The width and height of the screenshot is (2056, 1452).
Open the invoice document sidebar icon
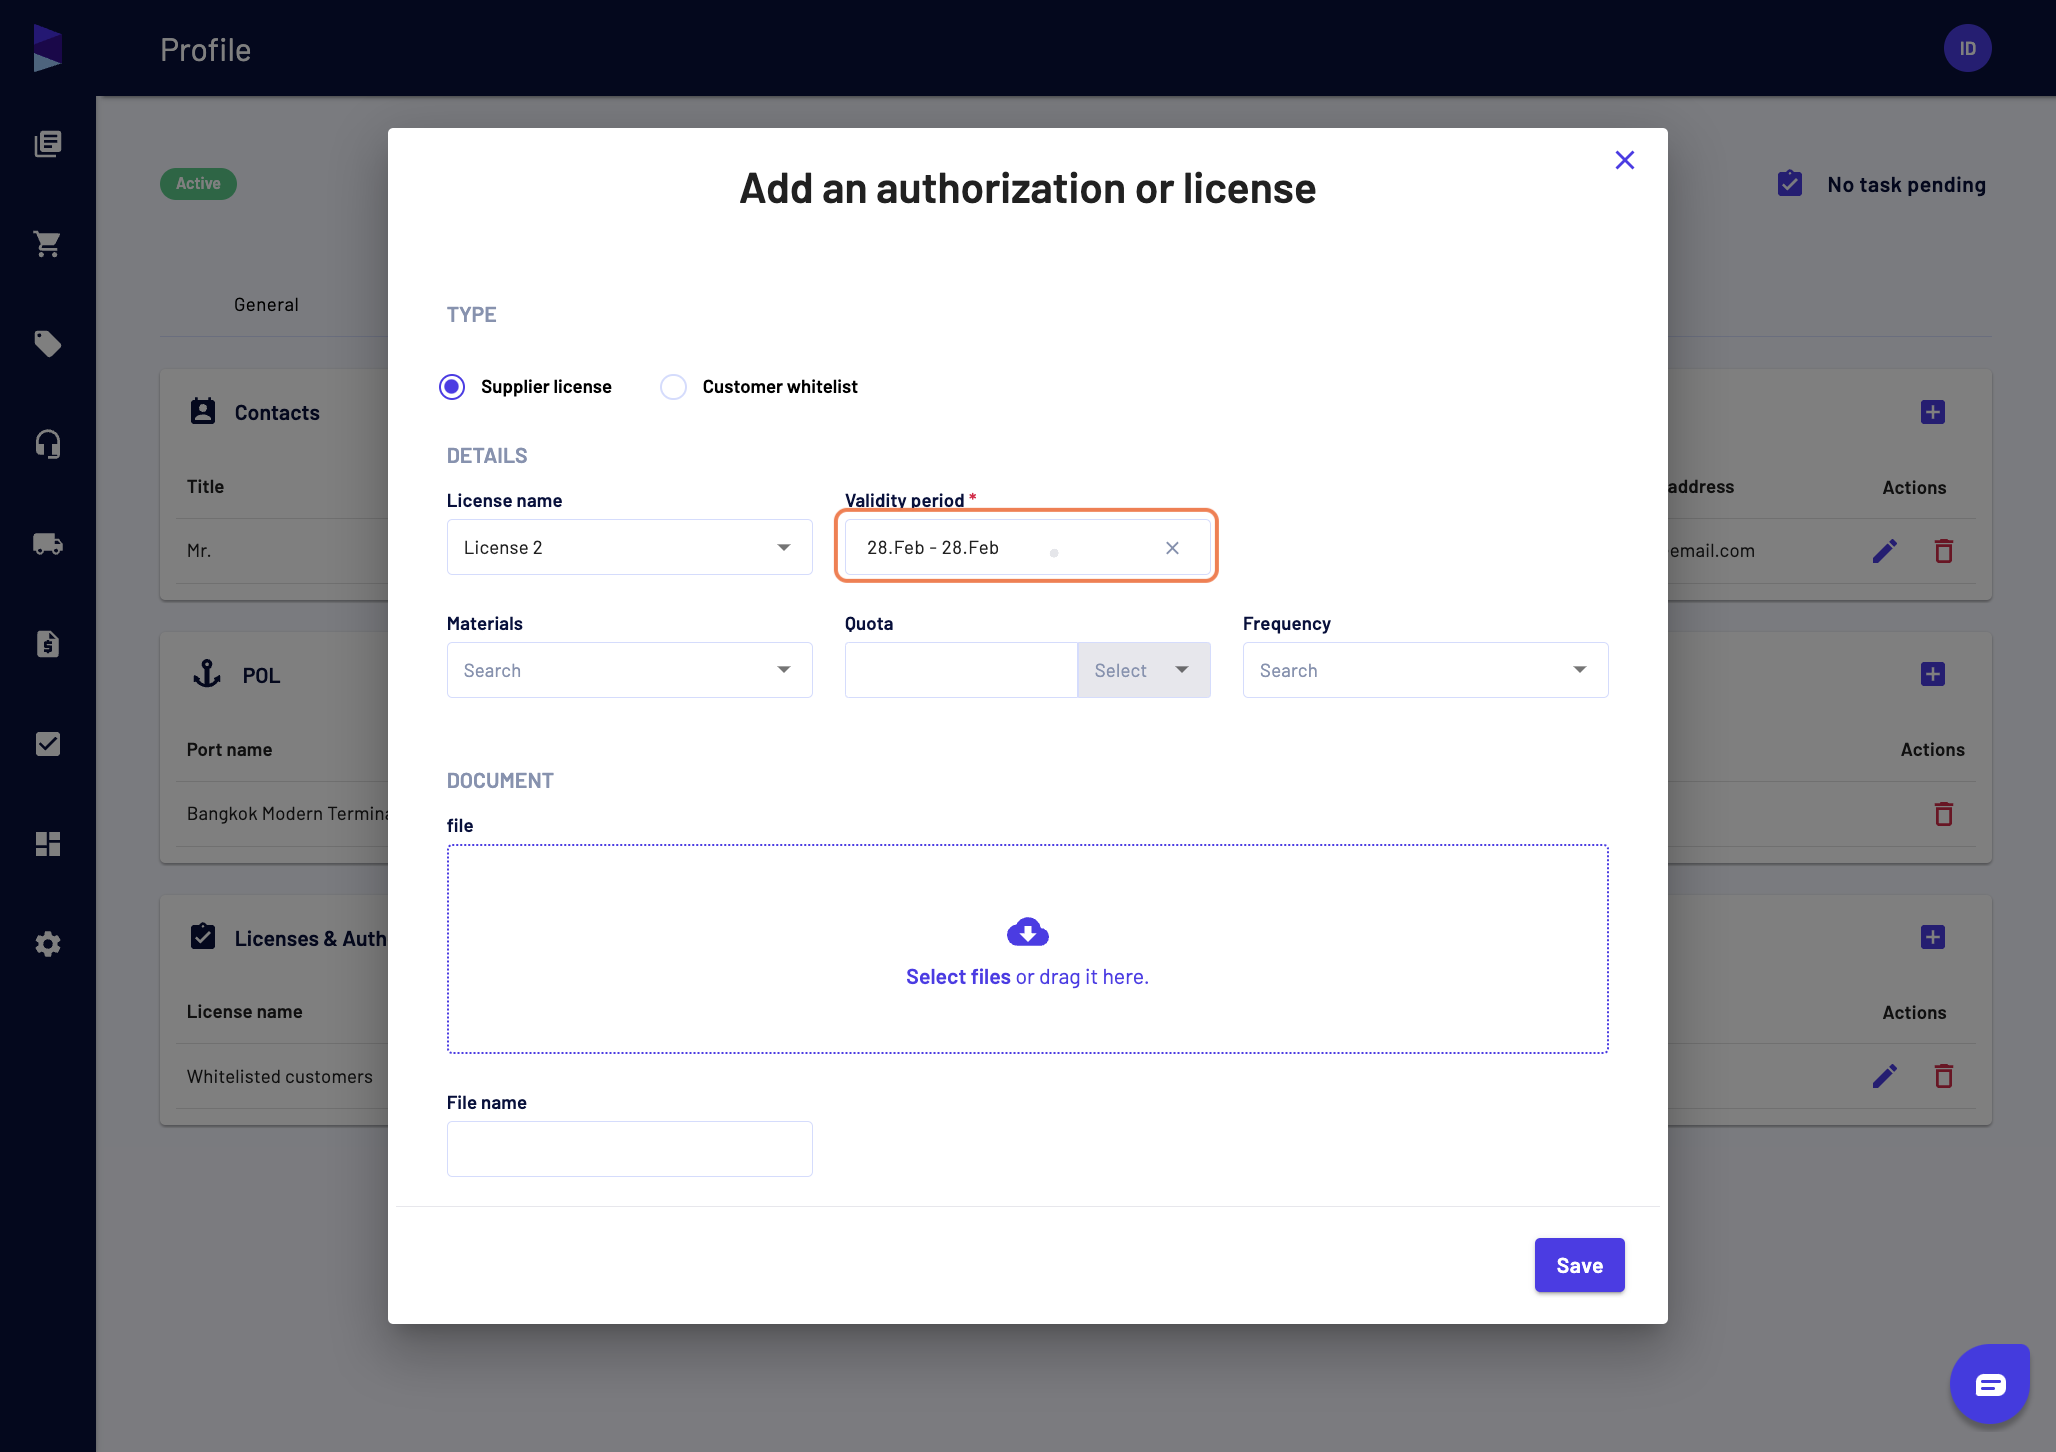pyautogui.click(x=48, y=644)
